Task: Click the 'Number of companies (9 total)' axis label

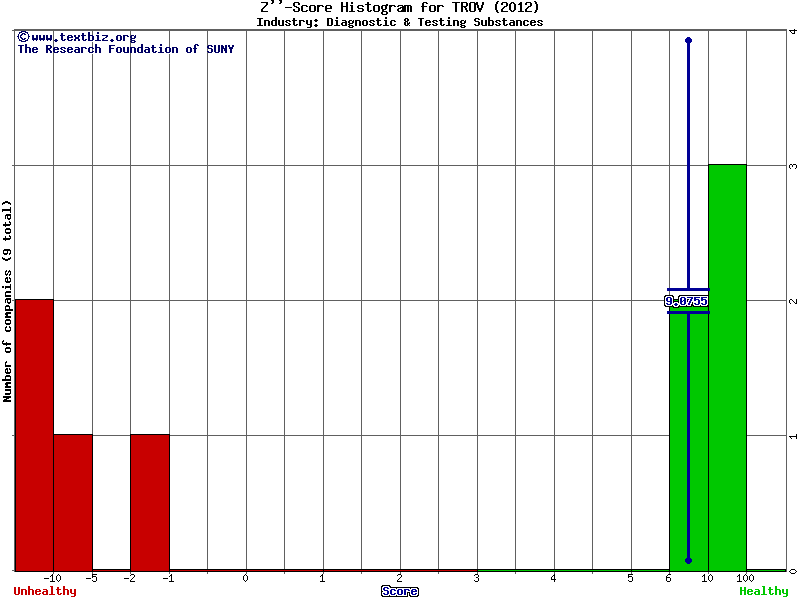Action: pos(7,301)
